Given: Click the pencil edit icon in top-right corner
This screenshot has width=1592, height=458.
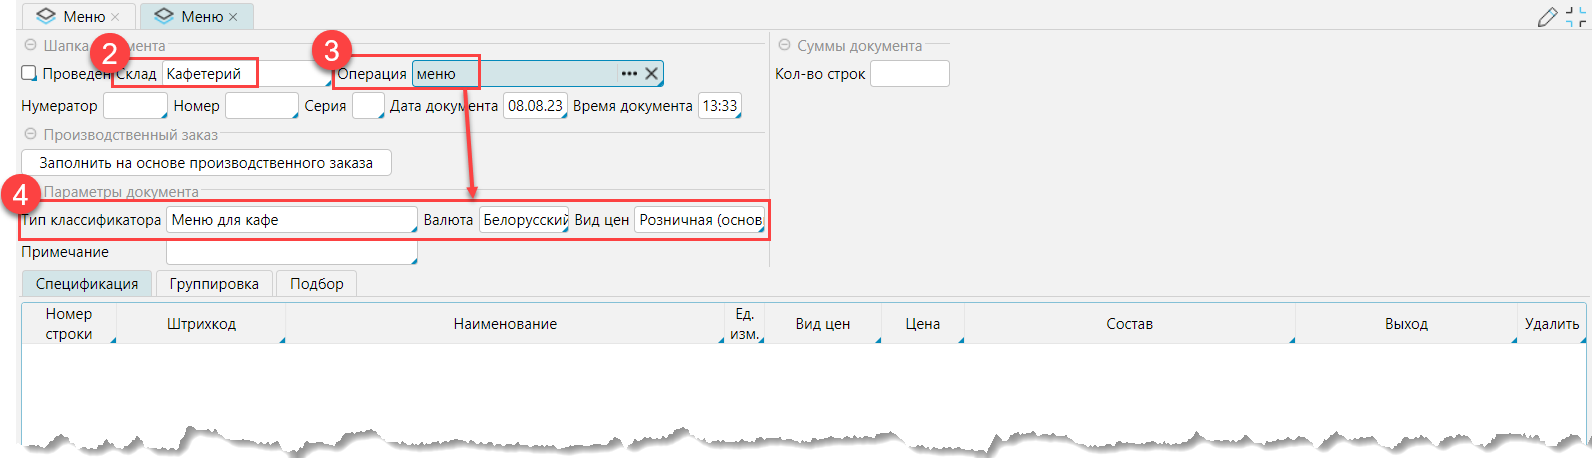Looking at the screenshot, I should pos(1547,17).
